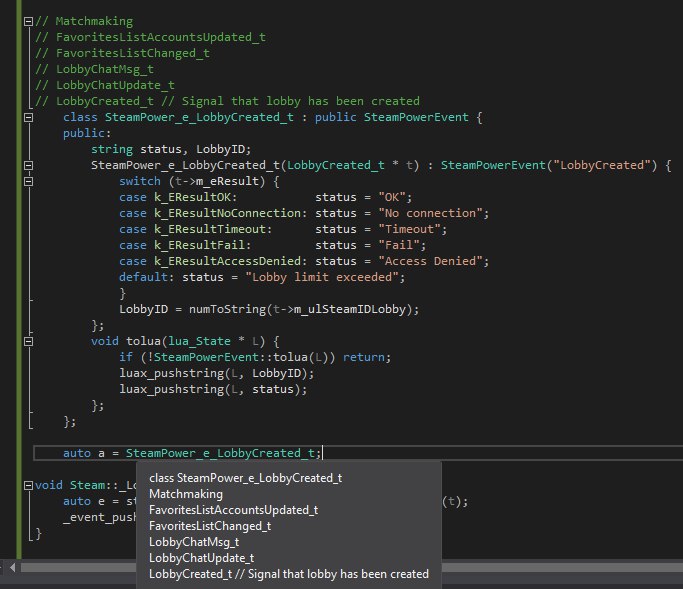
Task: Collapse the SteamPower_e_LobbyCreated_t class definition
Action: click(x=28, y=117)
